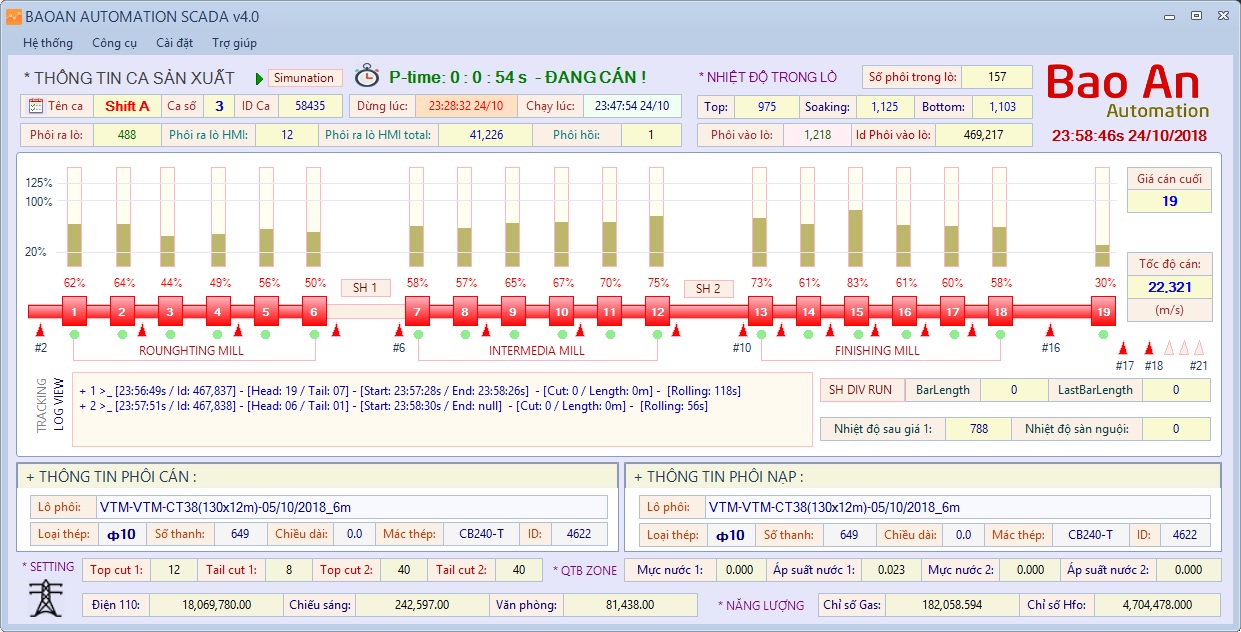Select rolling stand 7 red box
Screen dimensions: 1241x632
click(x=417, y=311)
